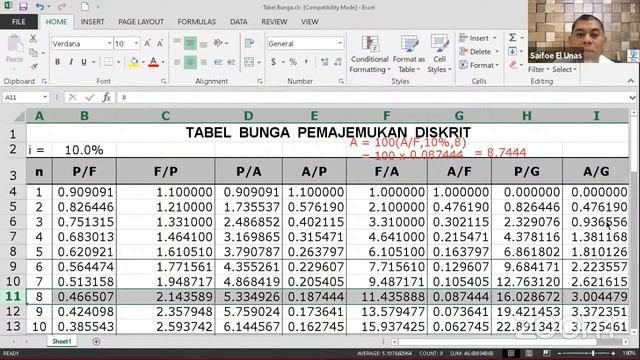
Task: Click the Borders icon
Action: coord(109,62)
